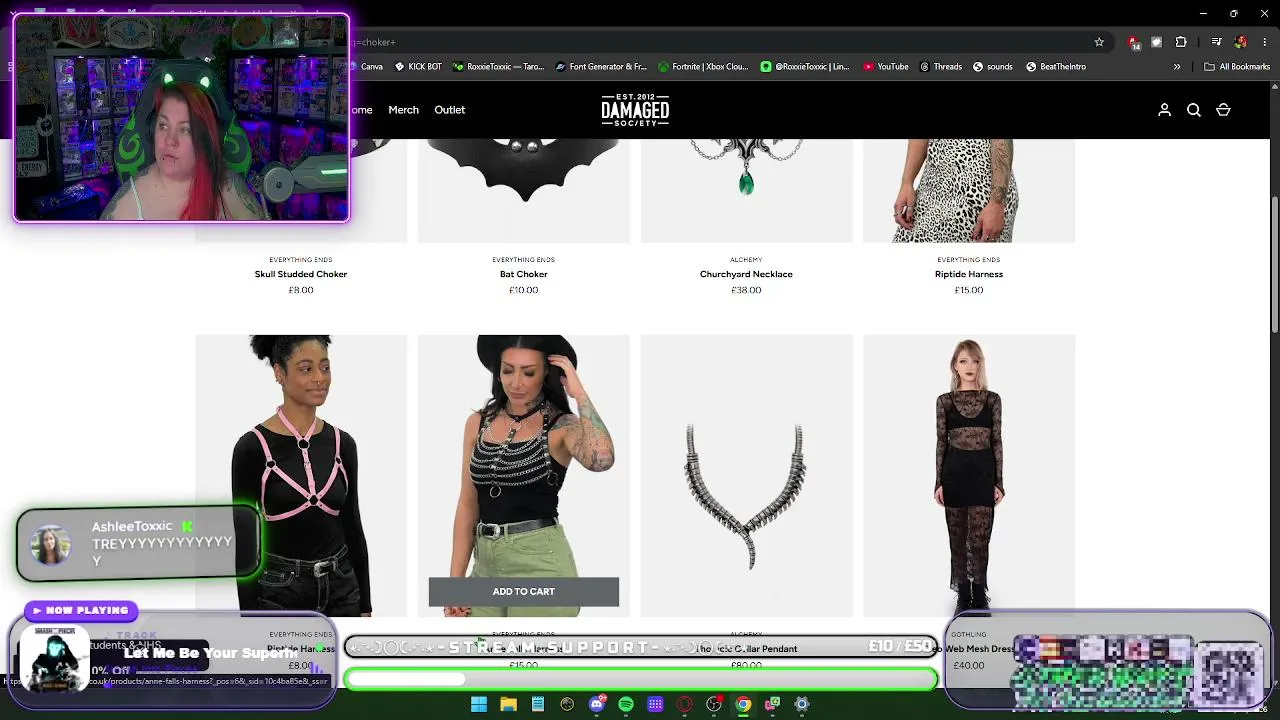Open the search magnifier in site header

point(1194,110)
